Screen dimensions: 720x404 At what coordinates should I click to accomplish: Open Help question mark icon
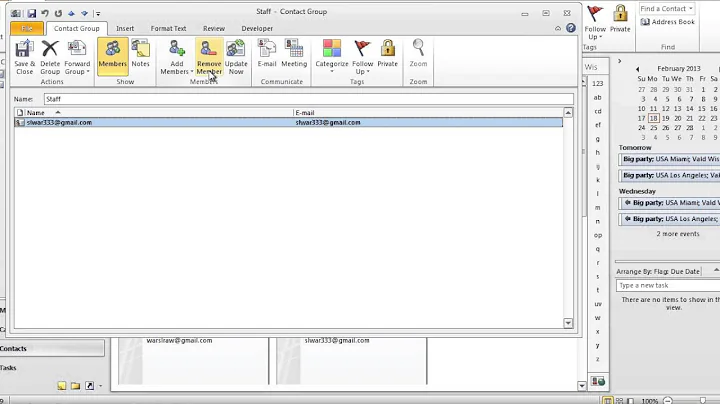pos(571,28)
